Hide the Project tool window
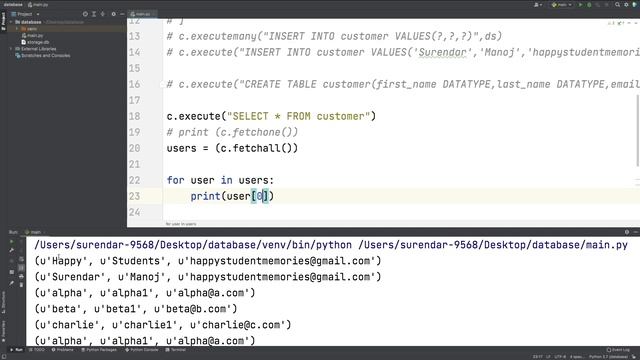 (122, 14)
